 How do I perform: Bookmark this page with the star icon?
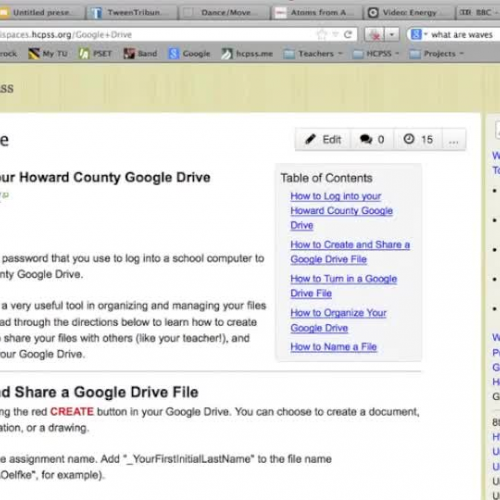click(x=322, y=34)
